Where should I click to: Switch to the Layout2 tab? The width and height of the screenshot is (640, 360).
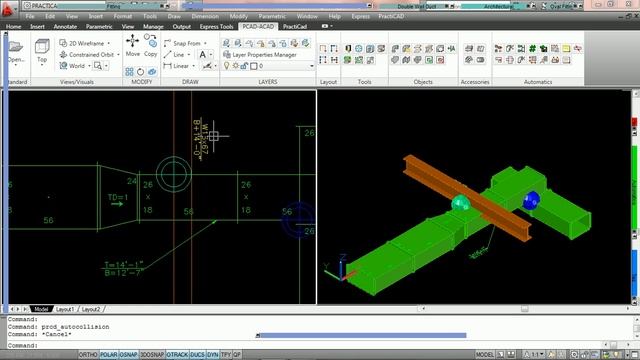coord(91,309)
